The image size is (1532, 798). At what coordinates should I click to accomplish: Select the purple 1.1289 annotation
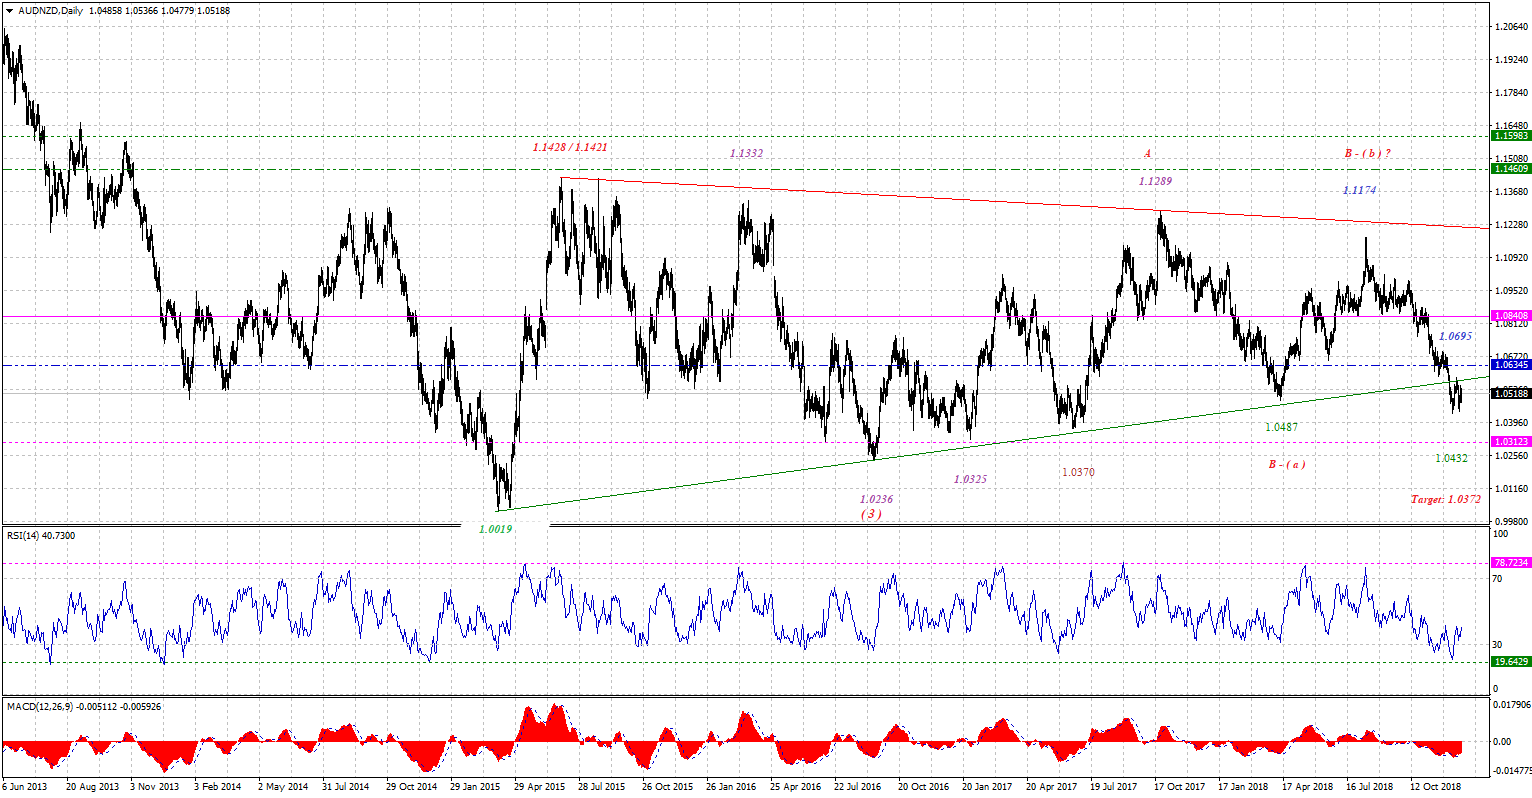pos(1155,181)
